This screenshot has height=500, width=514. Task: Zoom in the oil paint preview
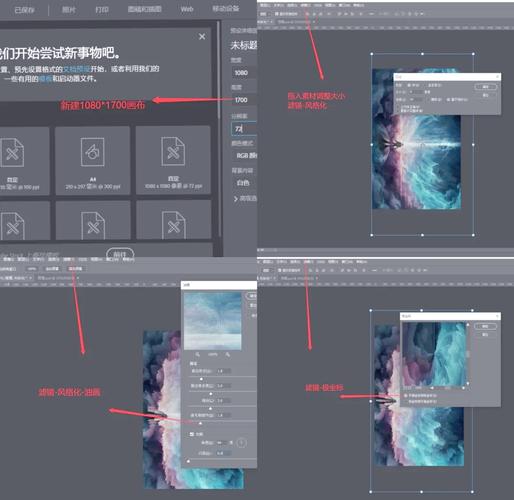pos(228,354)
